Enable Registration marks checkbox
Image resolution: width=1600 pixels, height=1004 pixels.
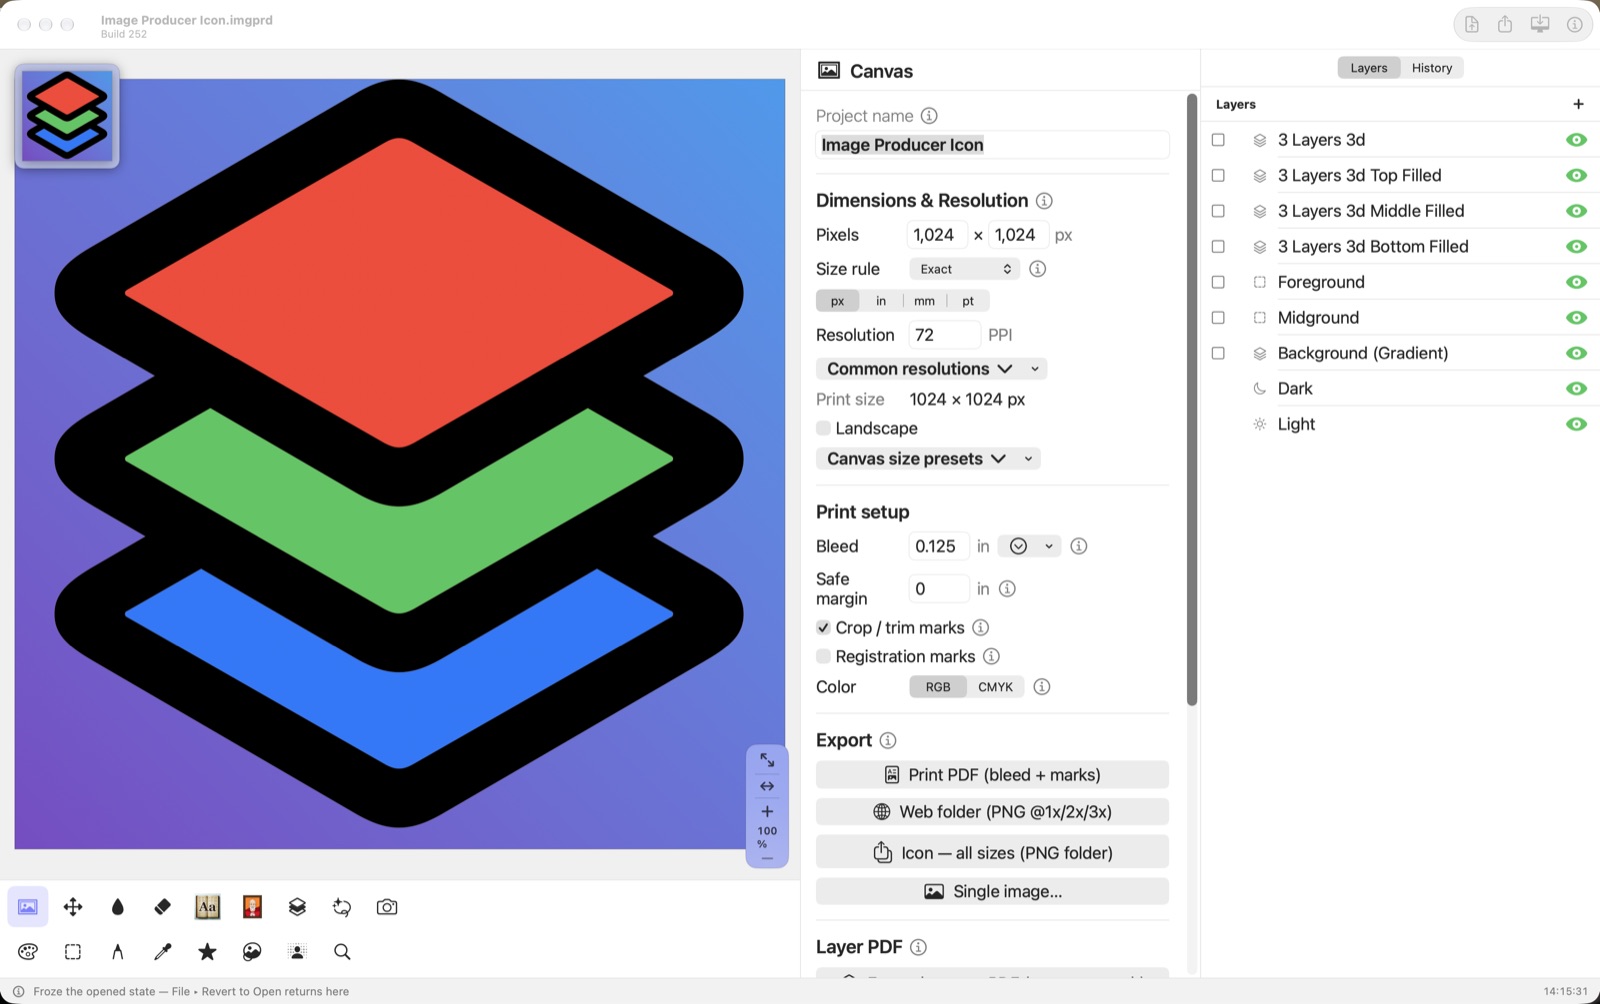(823, 657)
